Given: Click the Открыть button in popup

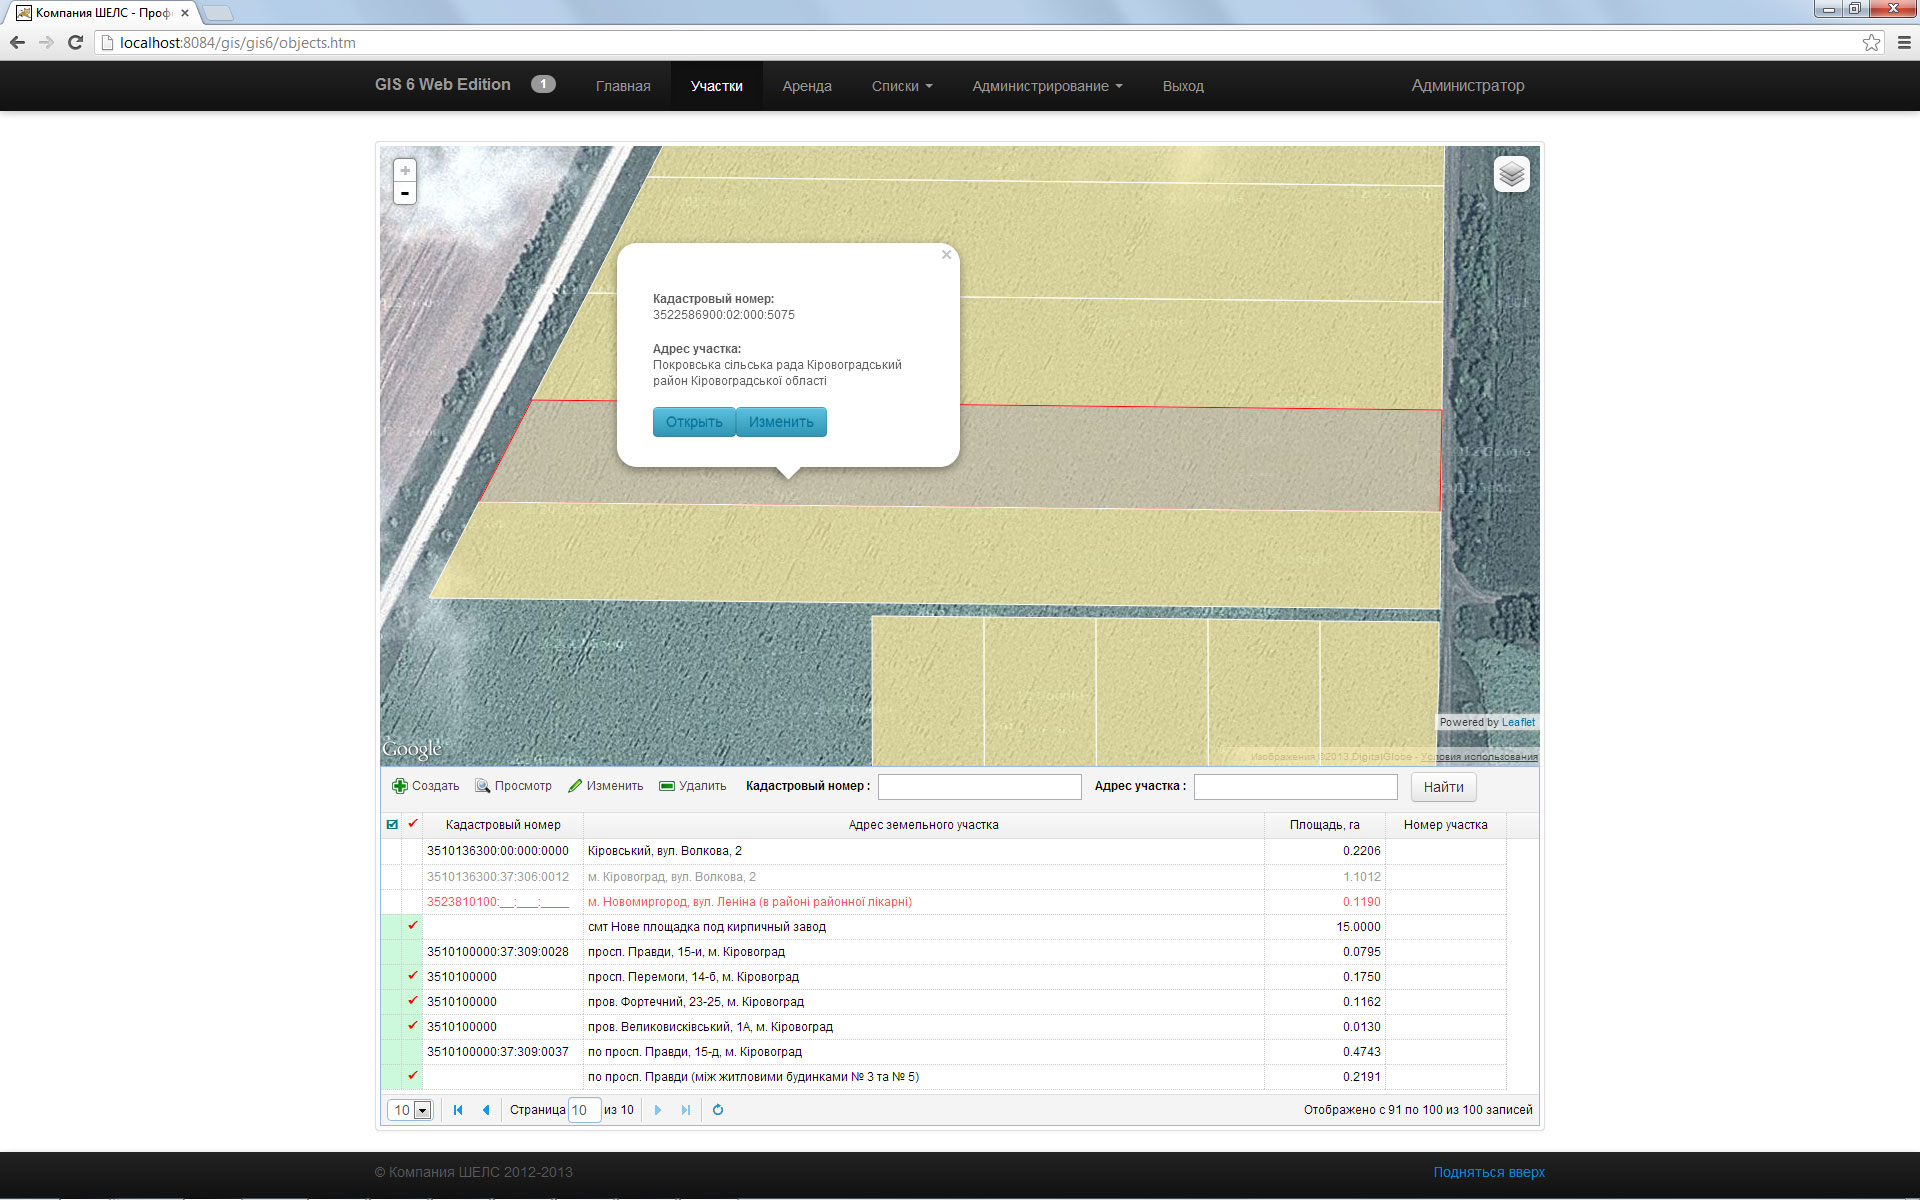Looking at the screenshot, I should coord(694,422).
